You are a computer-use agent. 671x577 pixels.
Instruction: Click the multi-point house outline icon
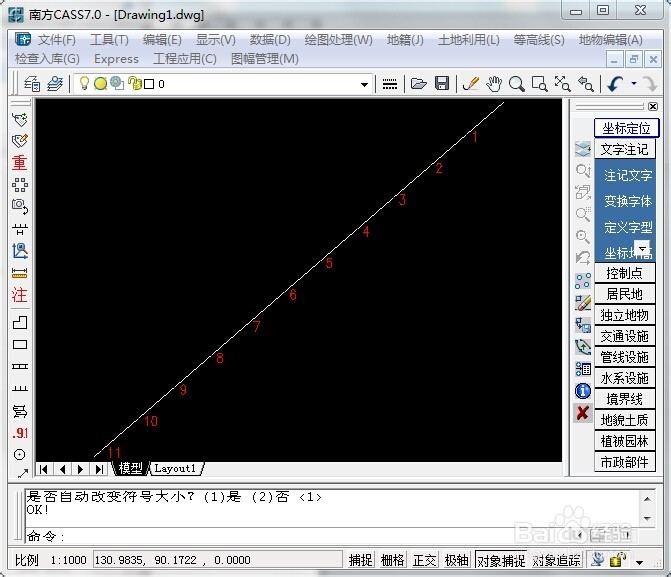pyautogui.click(x=20, y=322)
